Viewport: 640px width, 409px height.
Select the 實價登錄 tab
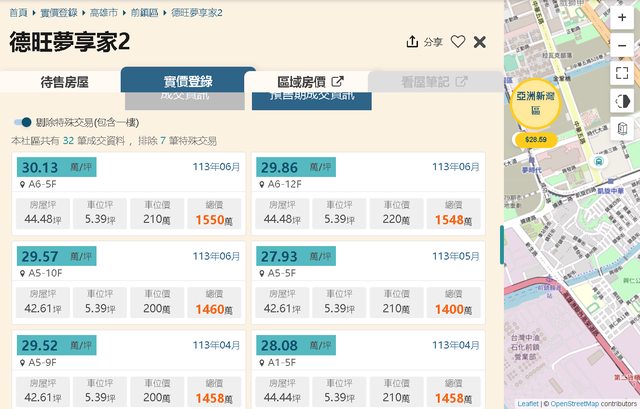tap(188, 82)
